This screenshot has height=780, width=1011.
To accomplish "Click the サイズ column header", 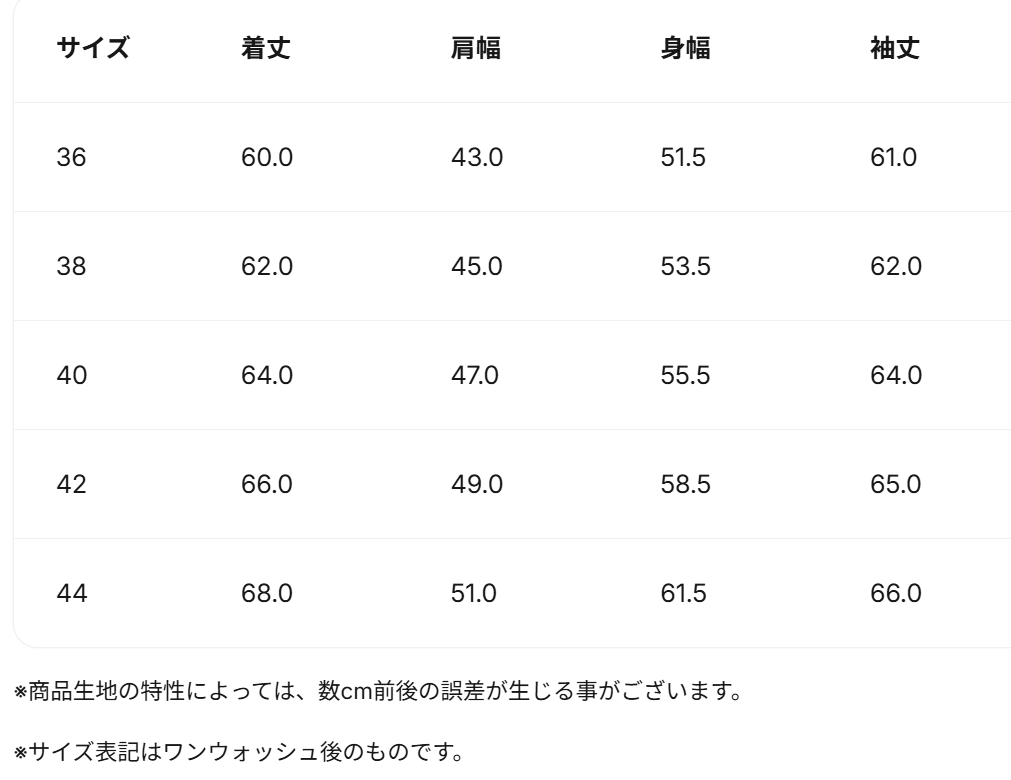I will coord(92,48).
